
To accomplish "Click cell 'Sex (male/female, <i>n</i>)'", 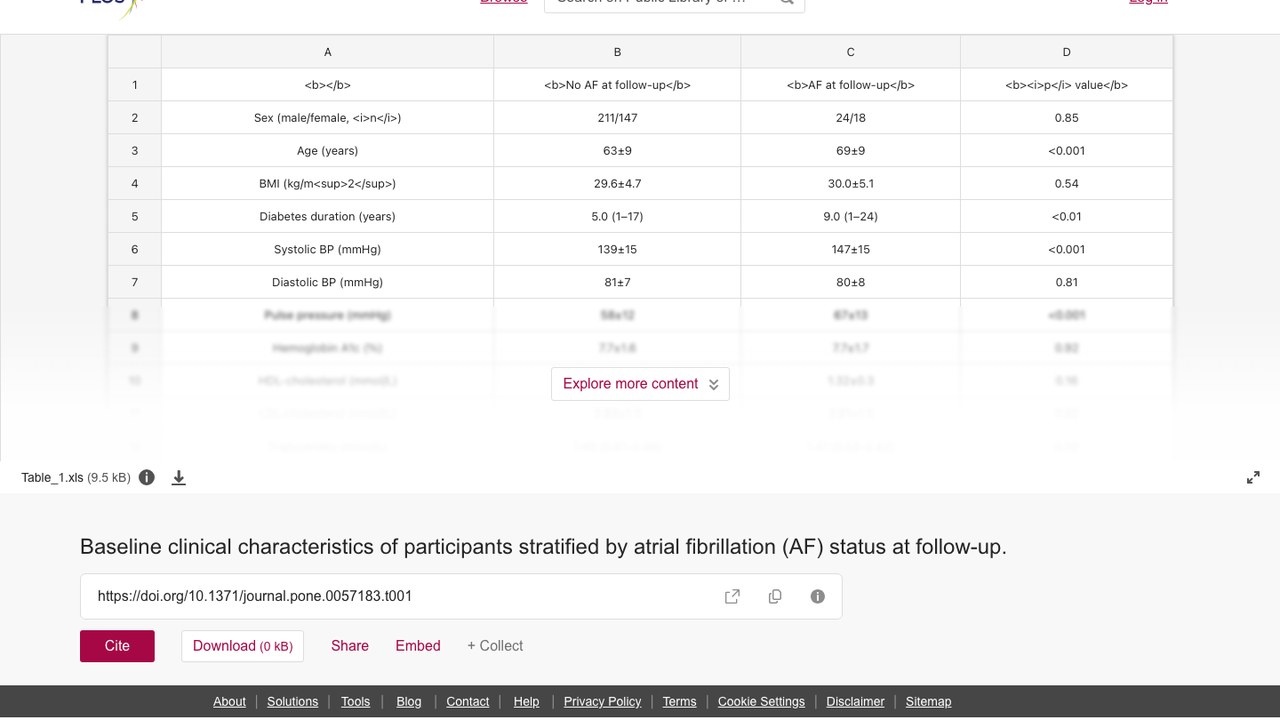I will pyautogui.click(x=327, y=118).
